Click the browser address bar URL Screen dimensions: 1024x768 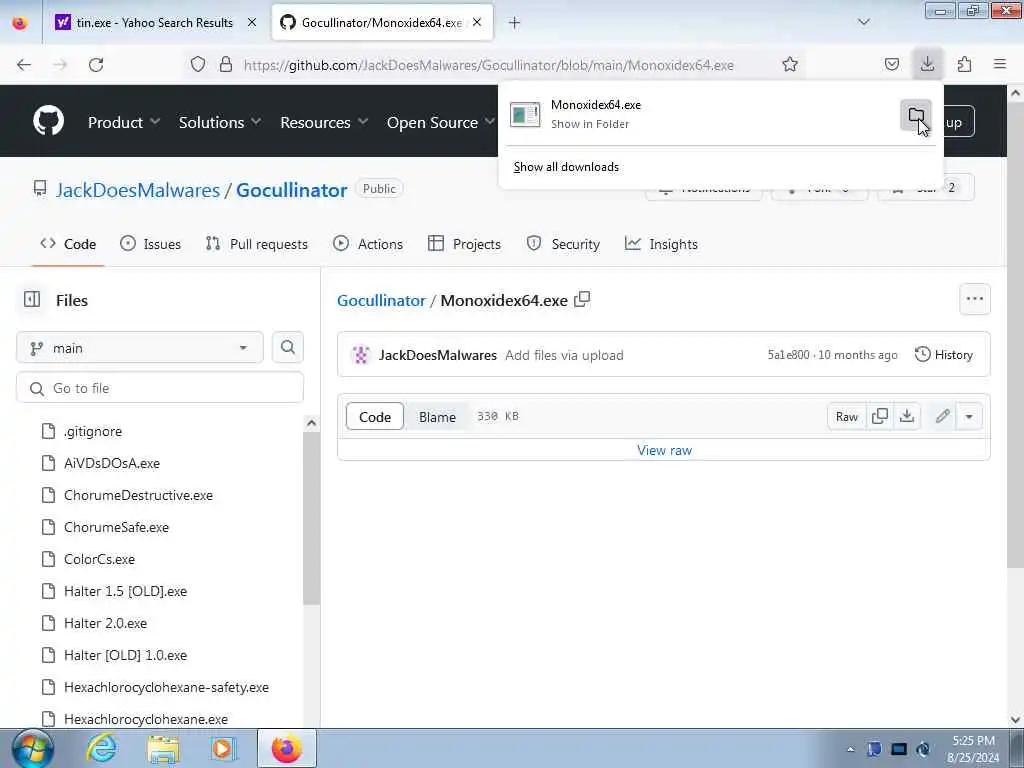488,65
